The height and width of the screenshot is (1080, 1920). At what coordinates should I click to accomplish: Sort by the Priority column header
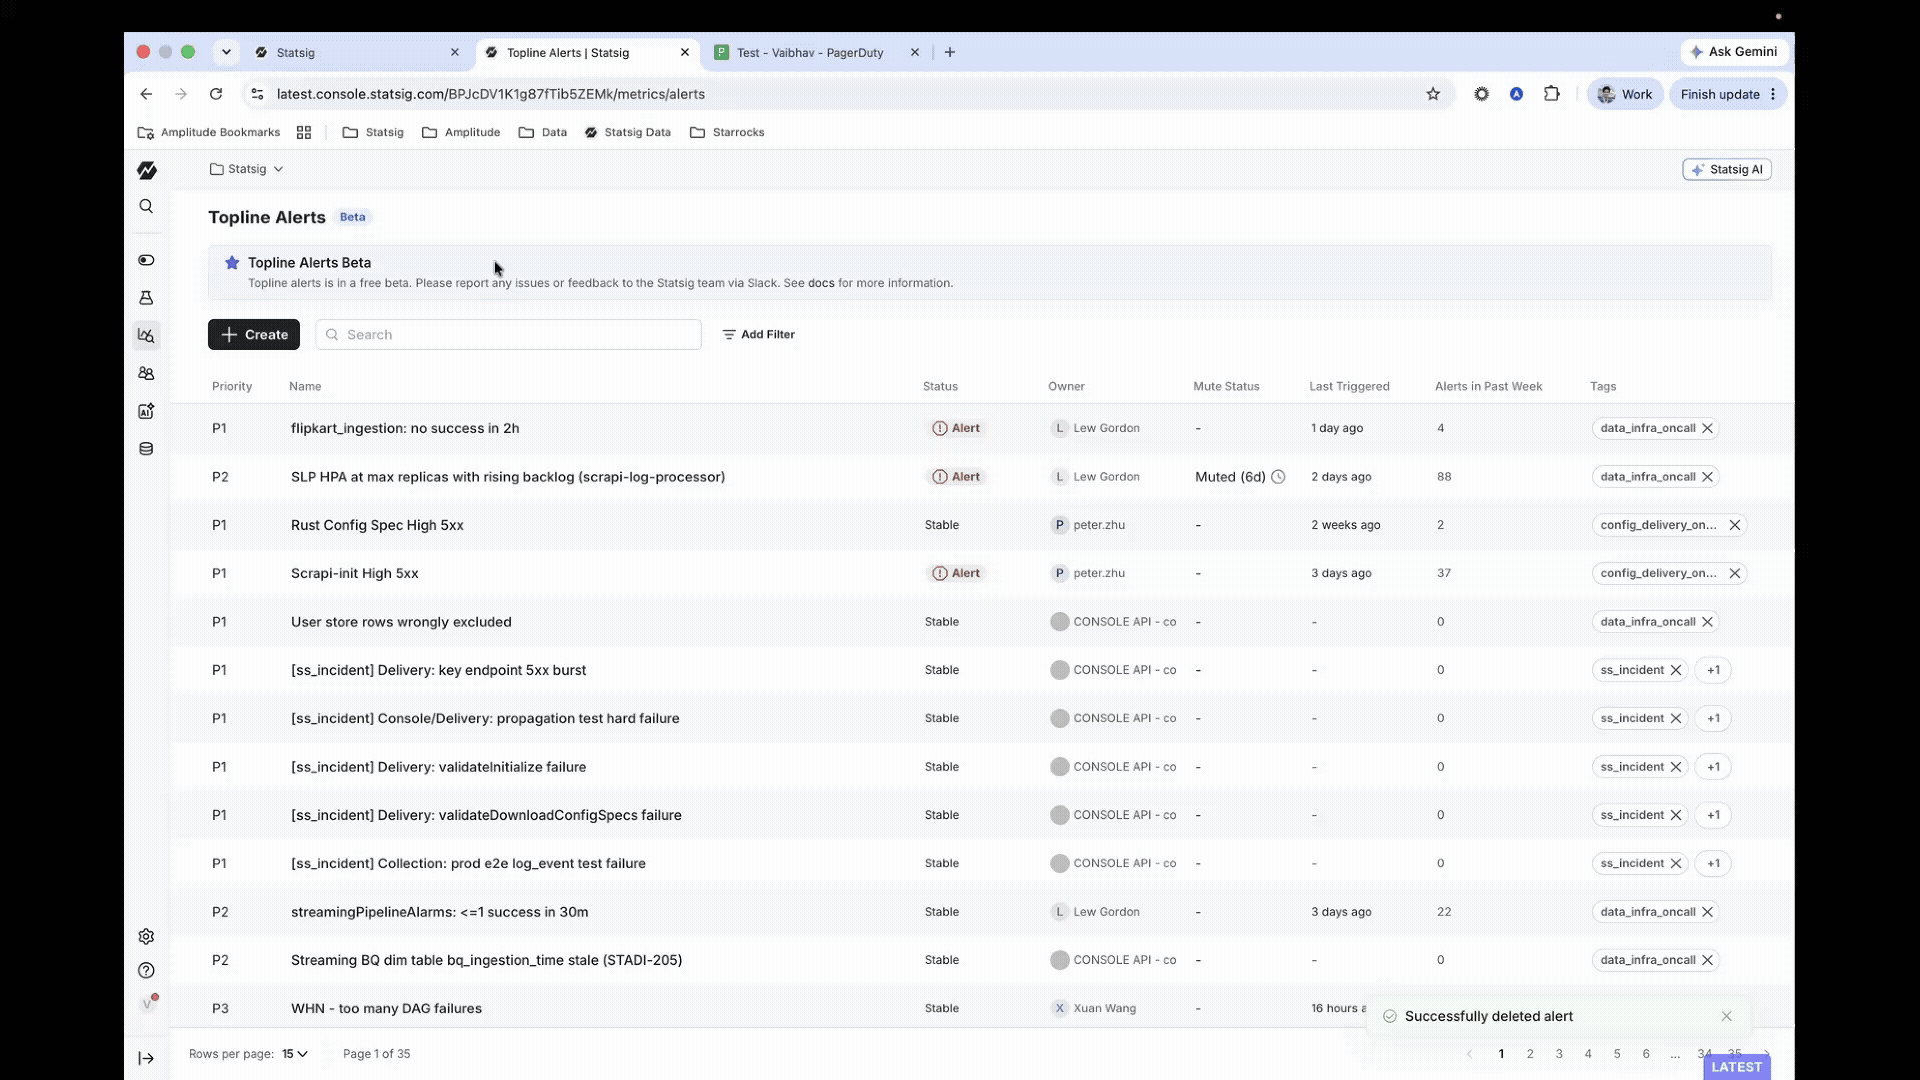click(x=232, y=386)
